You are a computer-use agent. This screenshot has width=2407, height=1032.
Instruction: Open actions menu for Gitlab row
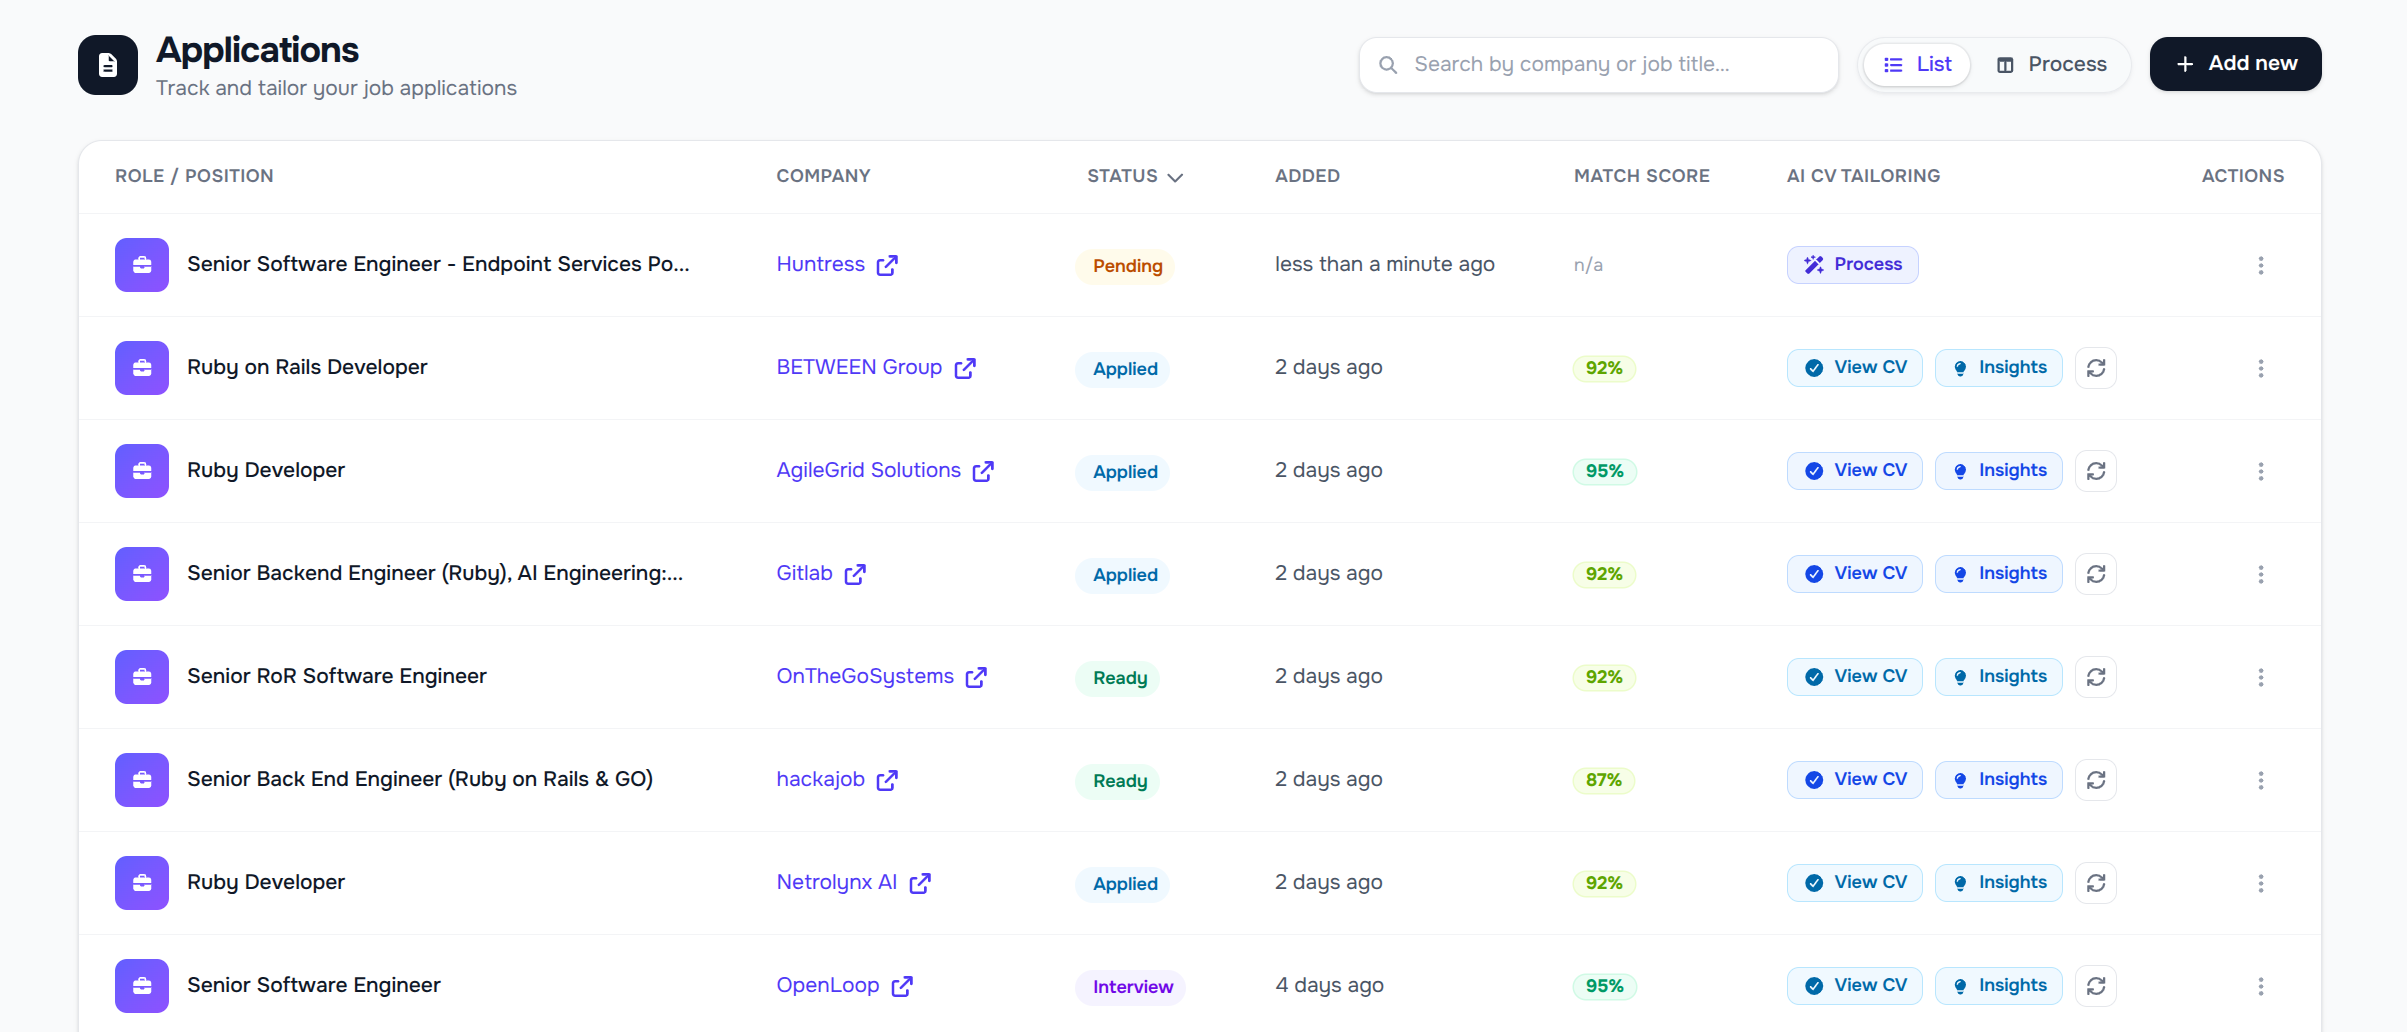coord(2260,574)
